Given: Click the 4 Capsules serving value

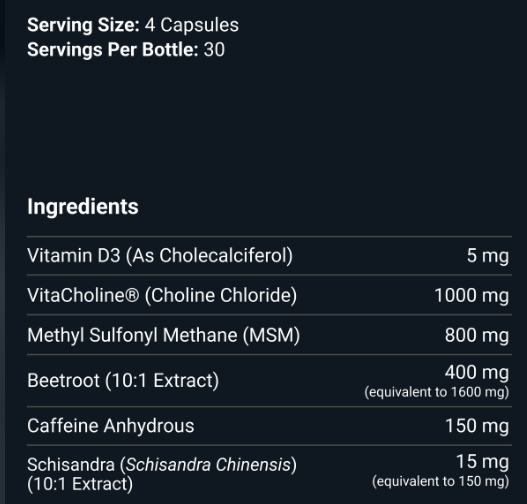Looking at the screenshot, I should [192, 25].
